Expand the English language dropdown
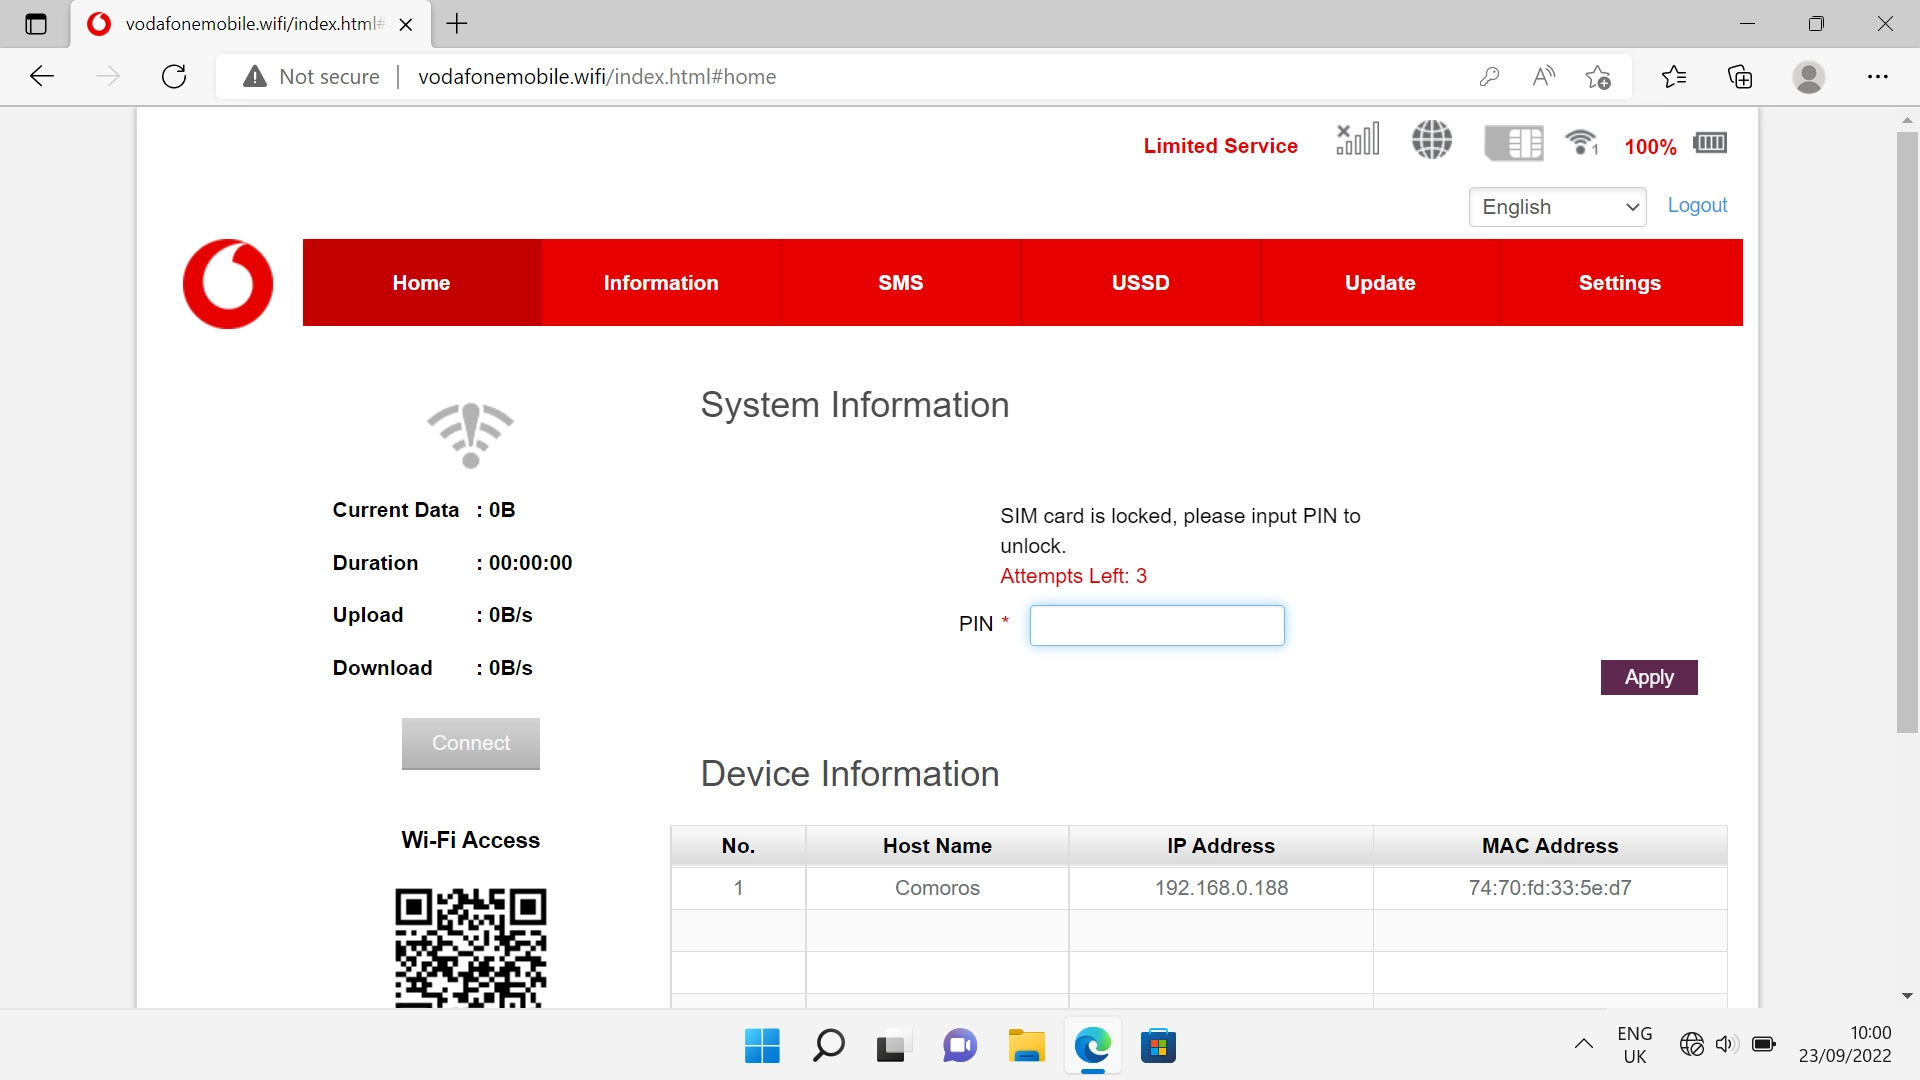 coord(1557,207)
